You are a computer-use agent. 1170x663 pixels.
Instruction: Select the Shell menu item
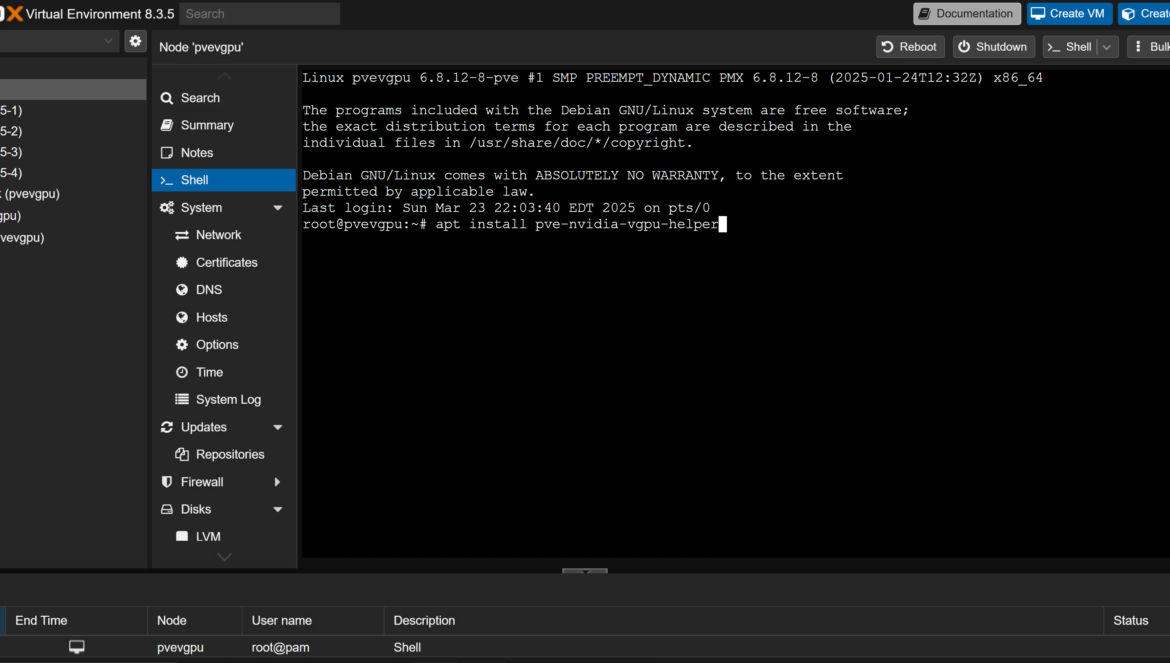coord(224,180)
